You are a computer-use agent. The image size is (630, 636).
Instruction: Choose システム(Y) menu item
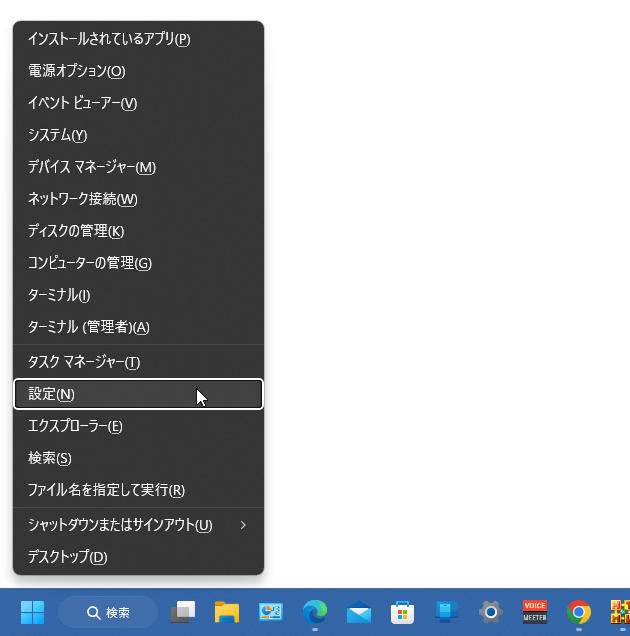coord(138,135)
